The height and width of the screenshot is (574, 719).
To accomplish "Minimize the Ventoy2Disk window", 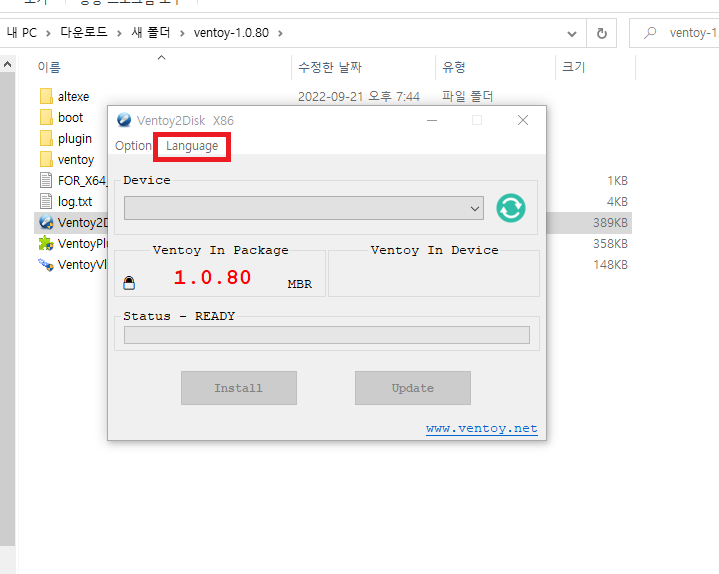I will pyautogui.click(x=432, y=120).
